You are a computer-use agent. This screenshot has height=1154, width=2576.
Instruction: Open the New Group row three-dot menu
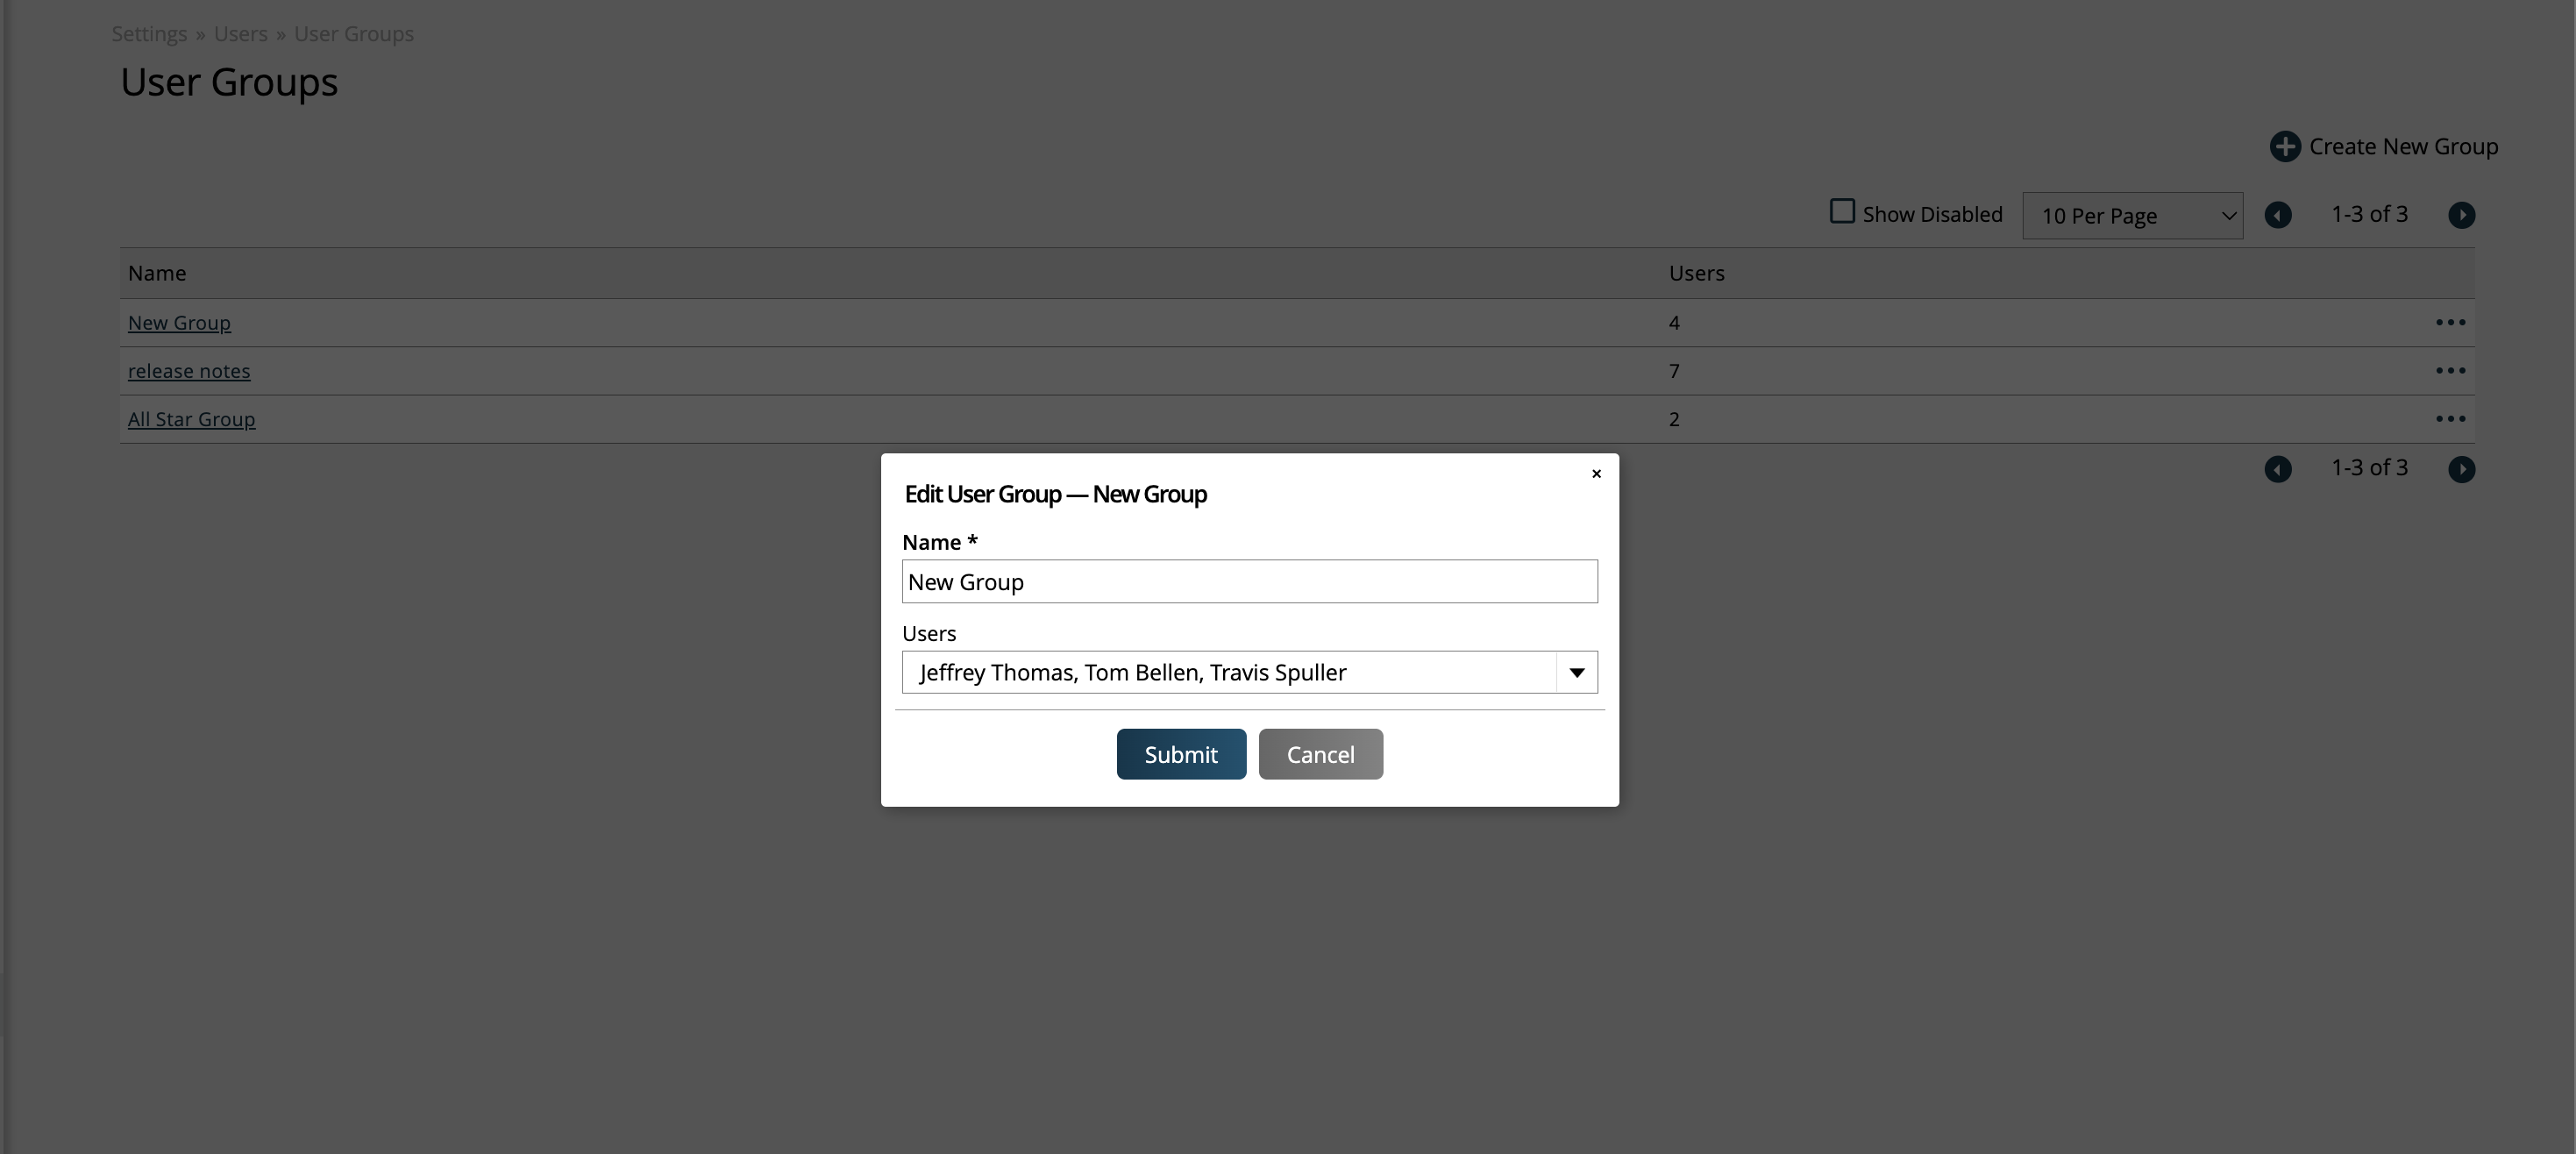click(x=2449, y=322)
